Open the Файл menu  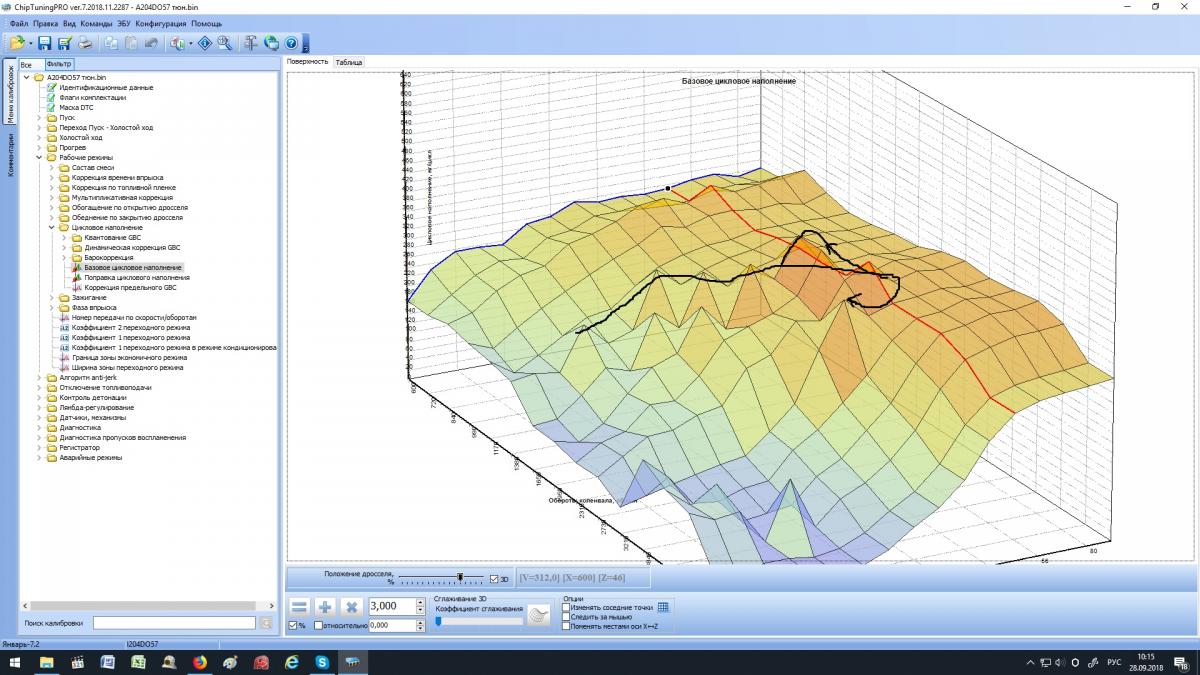pos(18,23)
